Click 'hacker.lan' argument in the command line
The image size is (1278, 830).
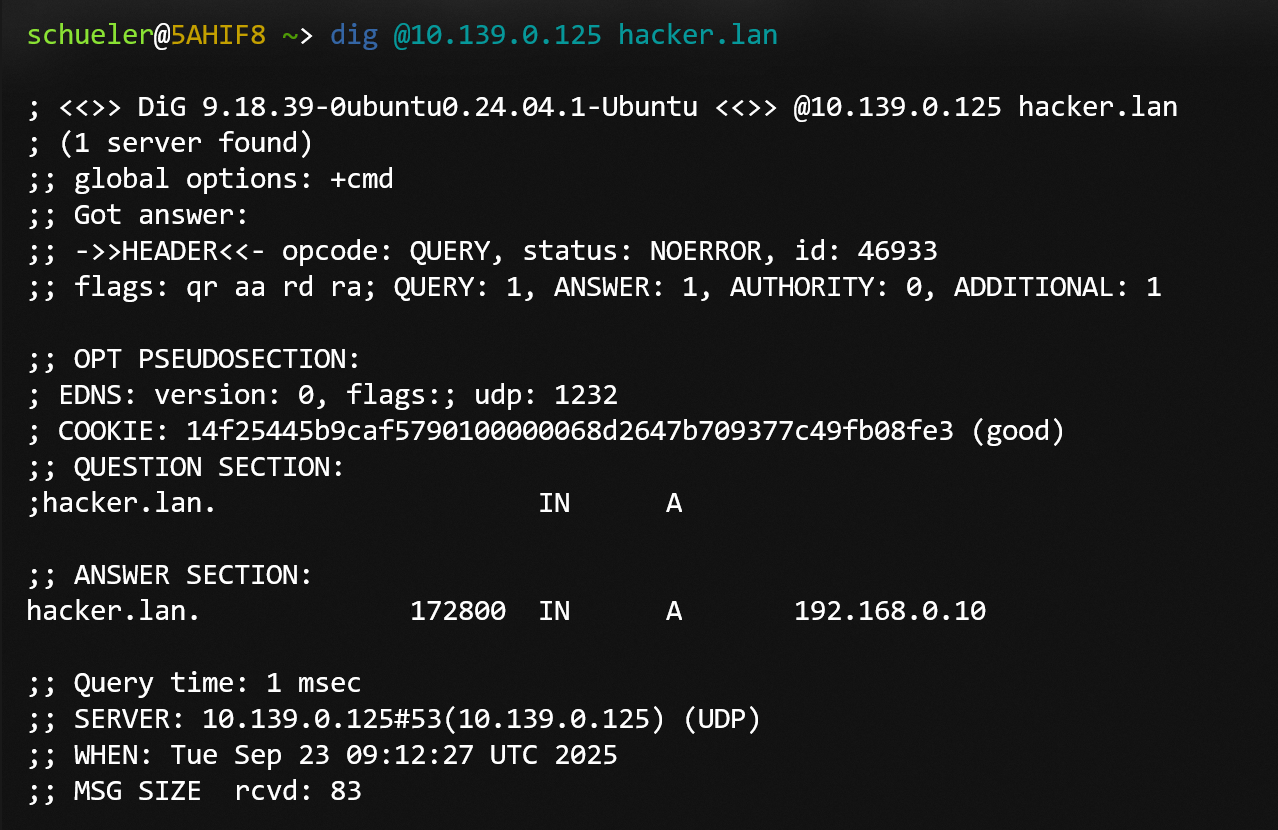point(697,36)
